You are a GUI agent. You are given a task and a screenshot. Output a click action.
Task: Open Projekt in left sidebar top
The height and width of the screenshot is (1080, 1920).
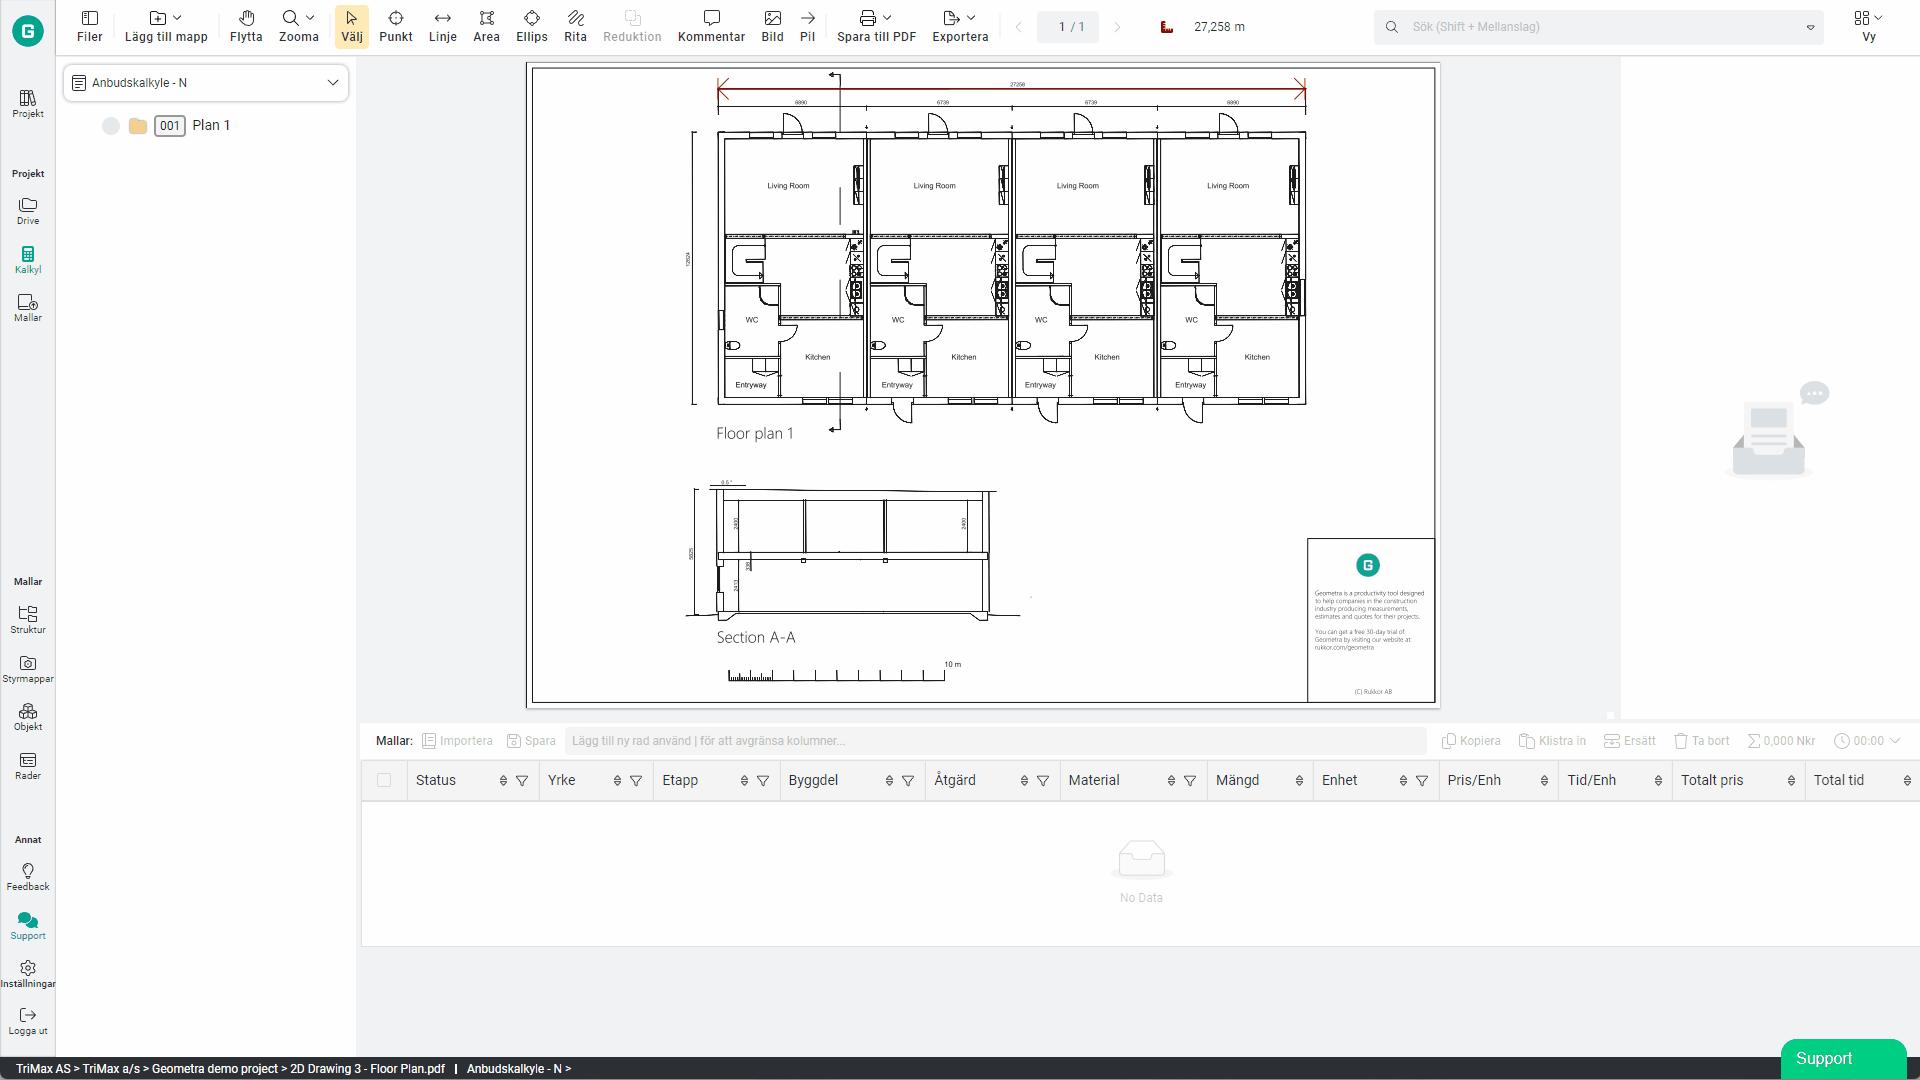[x=28, y=103]
